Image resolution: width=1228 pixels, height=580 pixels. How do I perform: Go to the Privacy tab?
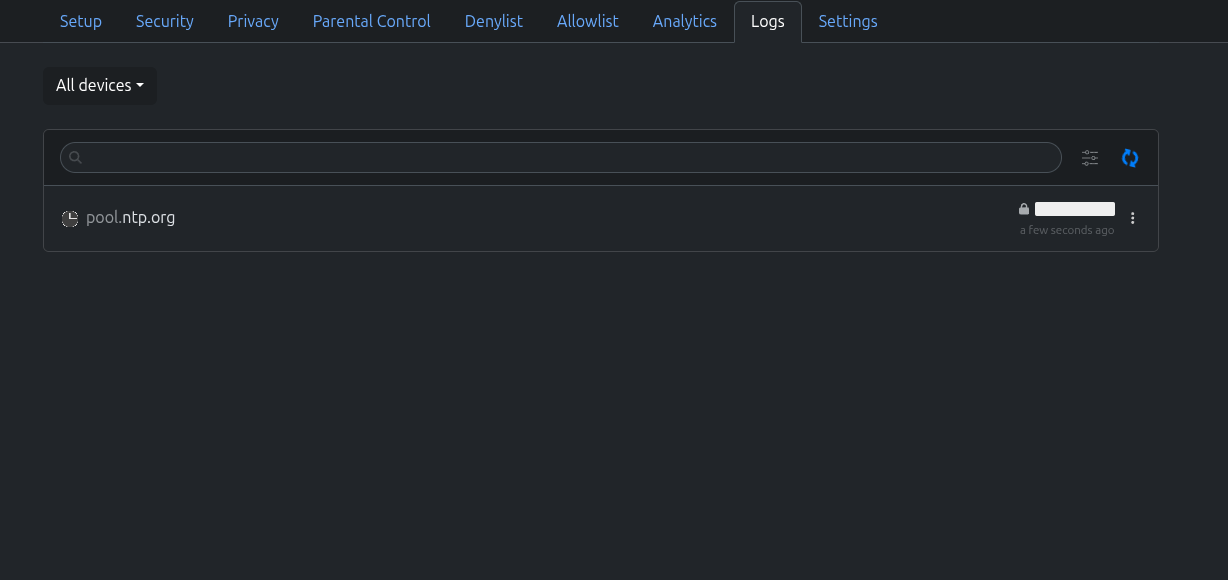253,21
